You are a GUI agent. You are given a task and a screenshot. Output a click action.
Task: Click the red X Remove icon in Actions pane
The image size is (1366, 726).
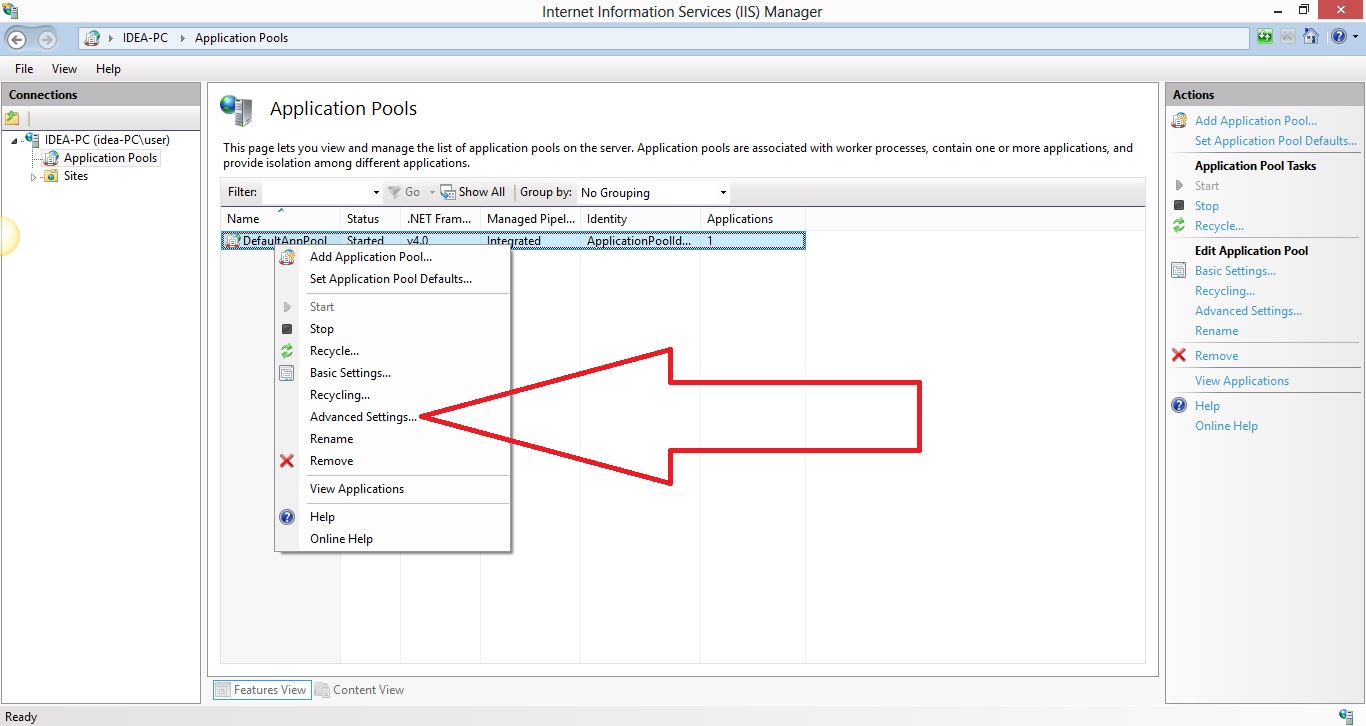pyautogui.click(x=1180, y=355)
